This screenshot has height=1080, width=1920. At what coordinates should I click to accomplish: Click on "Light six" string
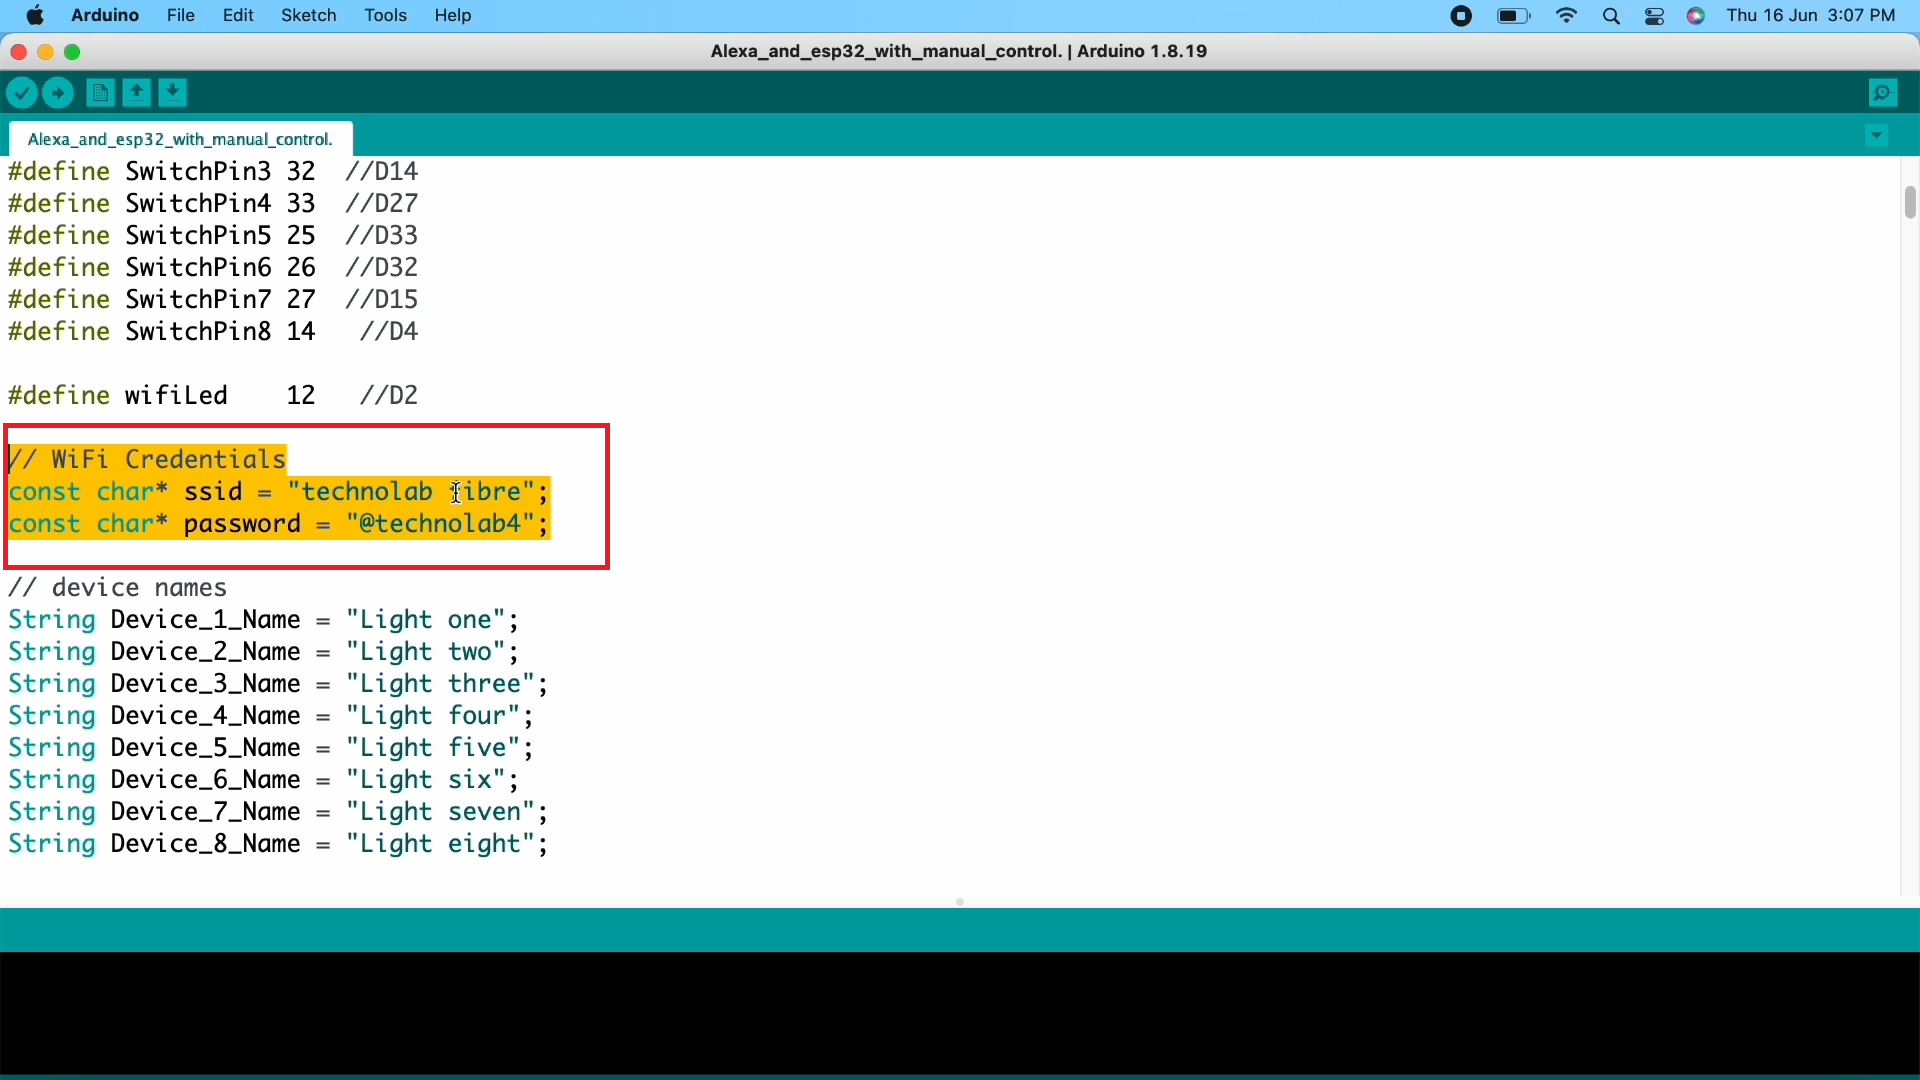tap(426, 780)
